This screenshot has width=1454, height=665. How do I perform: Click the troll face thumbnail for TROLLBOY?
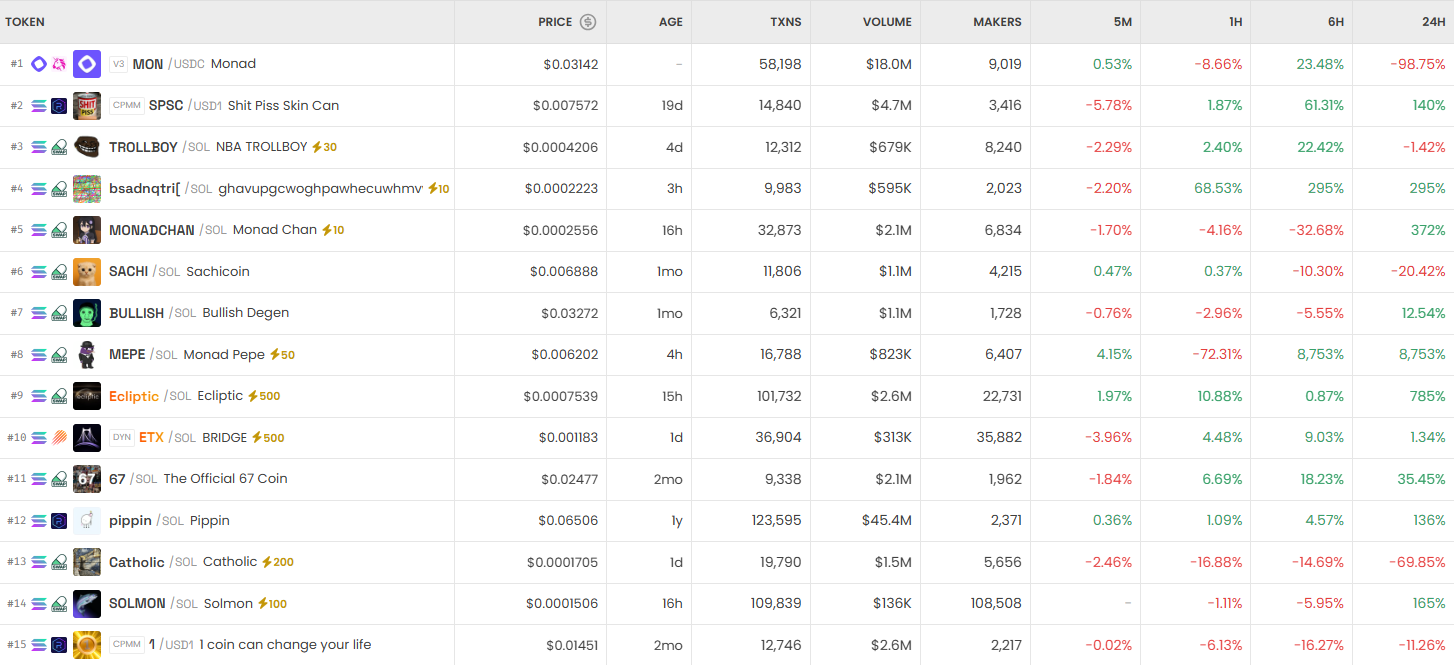point(87,147)
